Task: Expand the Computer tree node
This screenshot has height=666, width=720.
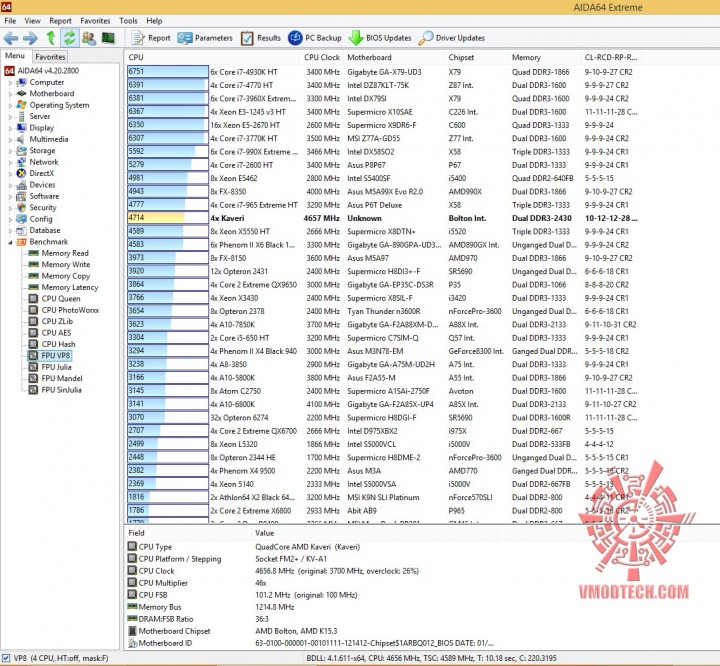Action: coord(10,83)
